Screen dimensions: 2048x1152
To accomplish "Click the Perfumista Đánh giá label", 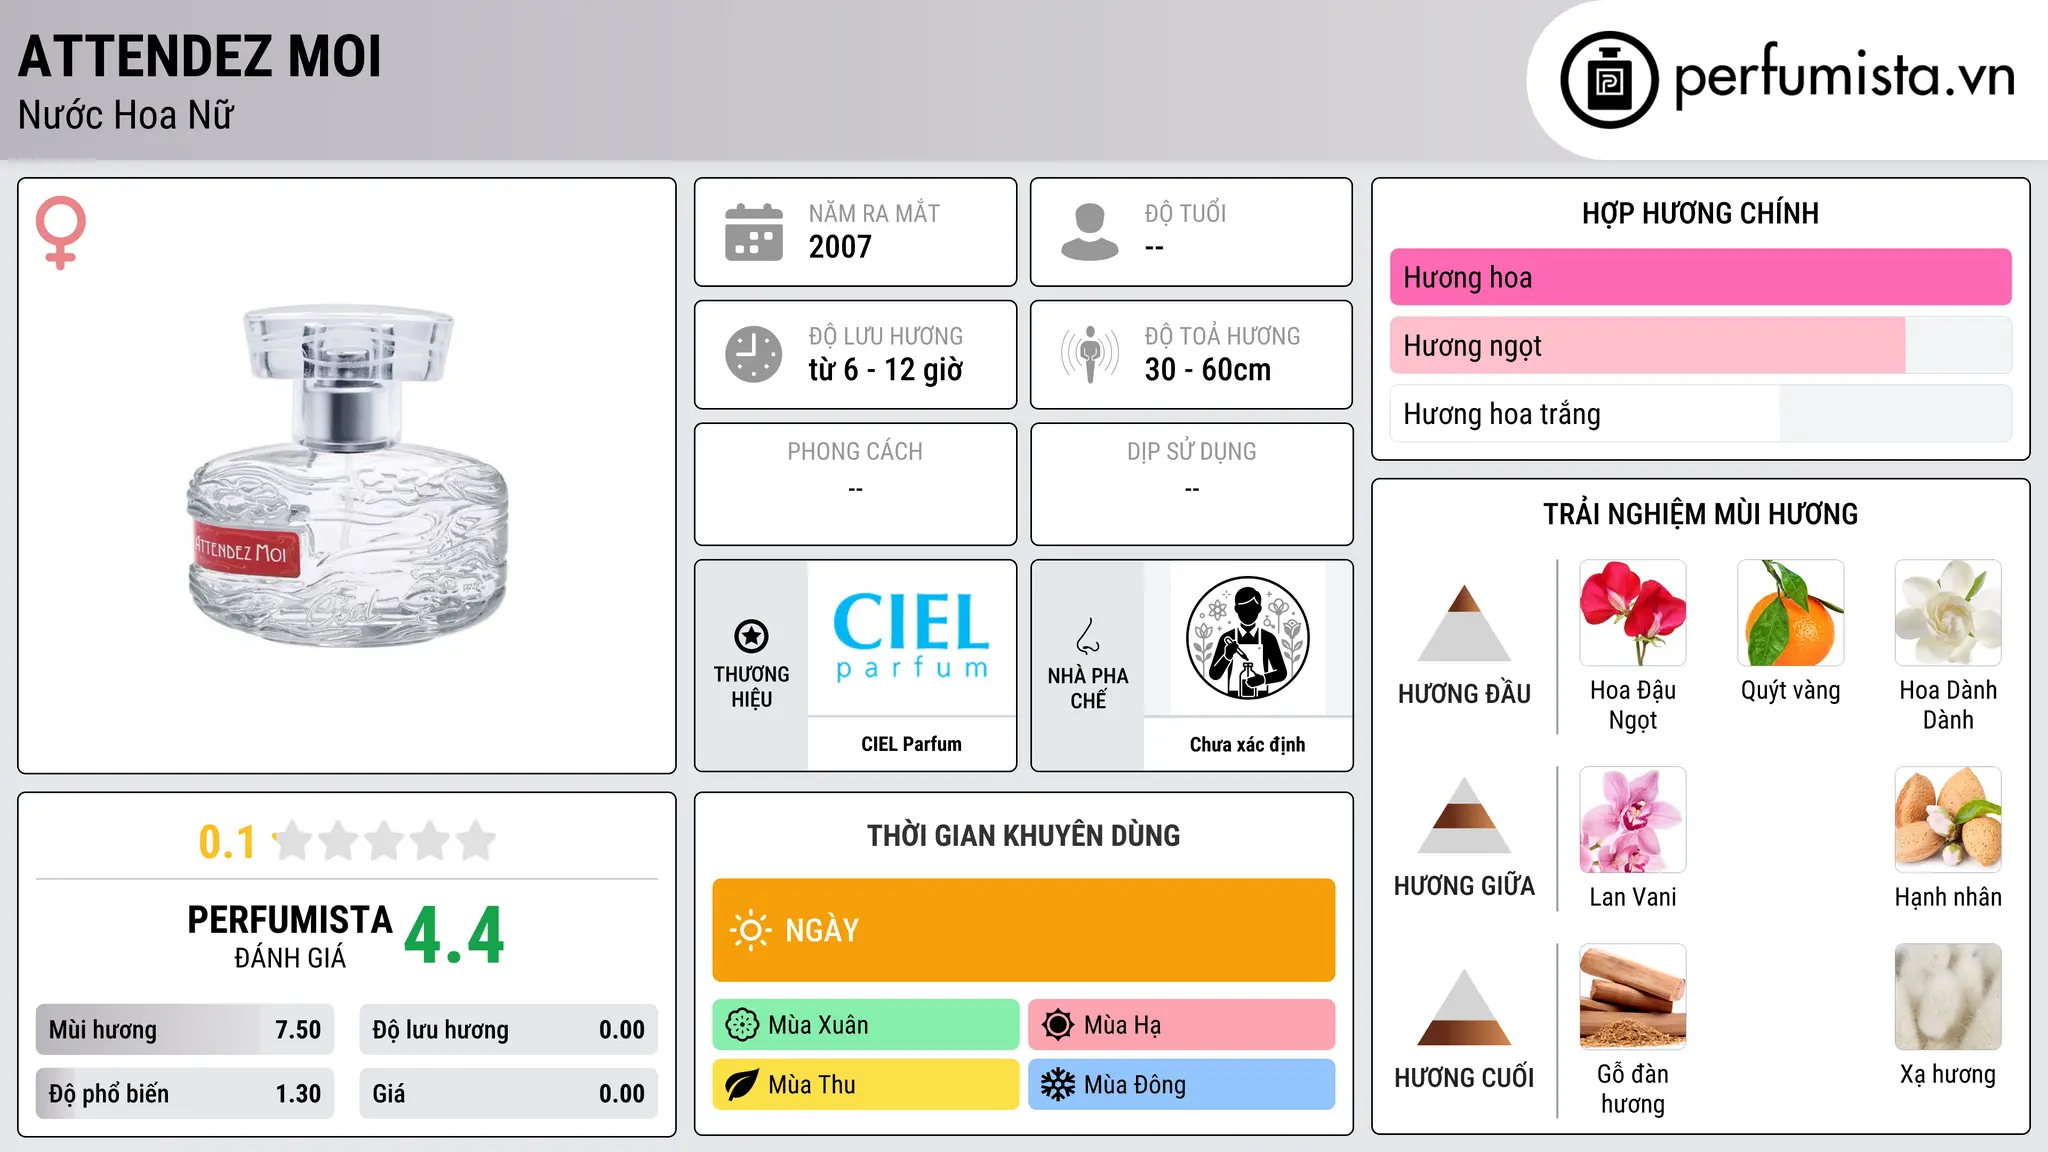I will click(x=290, y=936).
